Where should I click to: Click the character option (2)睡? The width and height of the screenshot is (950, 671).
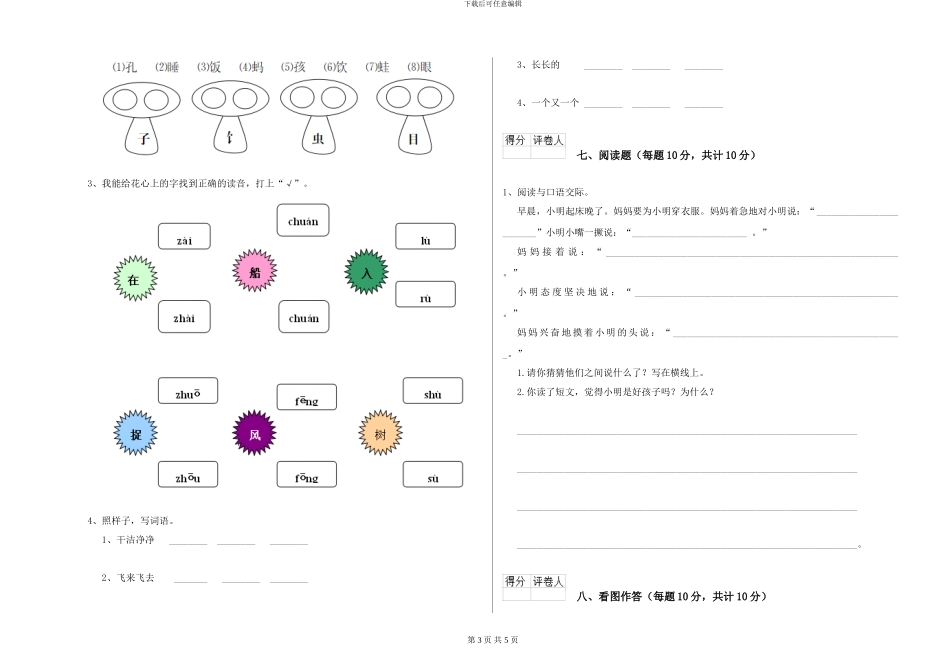pyautogui.click(x=167, y=67)
